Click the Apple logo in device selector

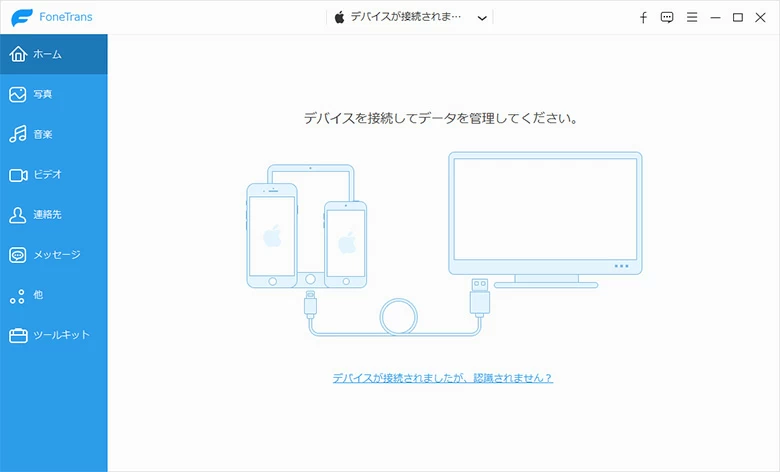(x=339, y=18)
